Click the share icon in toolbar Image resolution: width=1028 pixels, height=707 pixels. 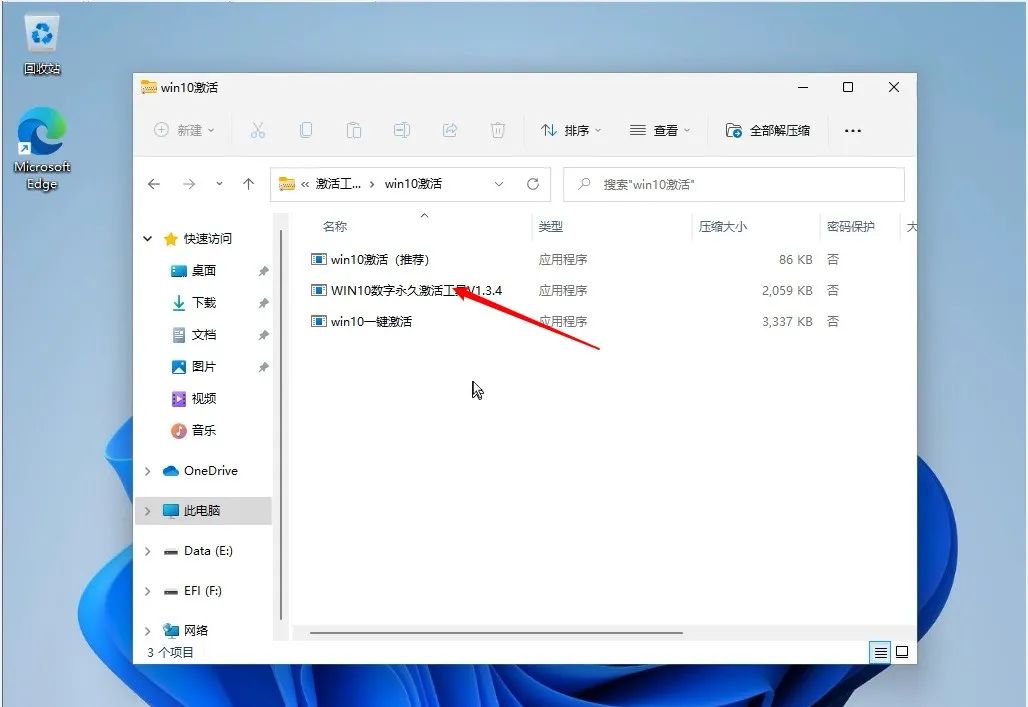[x=450, y=131]
